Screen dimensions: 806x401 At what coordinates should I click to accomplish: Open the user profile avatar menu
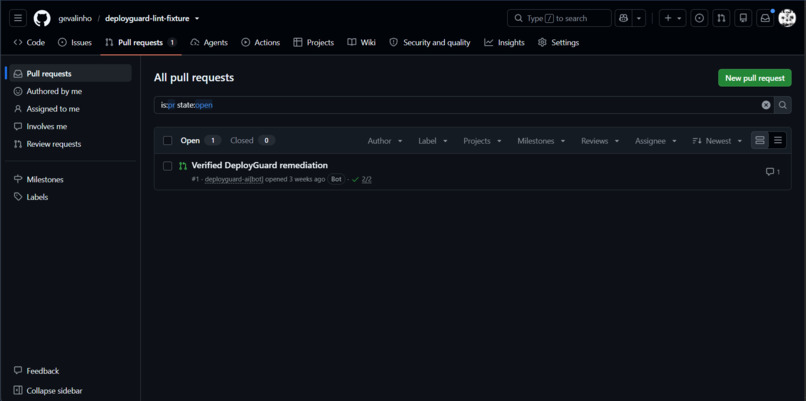787,19
